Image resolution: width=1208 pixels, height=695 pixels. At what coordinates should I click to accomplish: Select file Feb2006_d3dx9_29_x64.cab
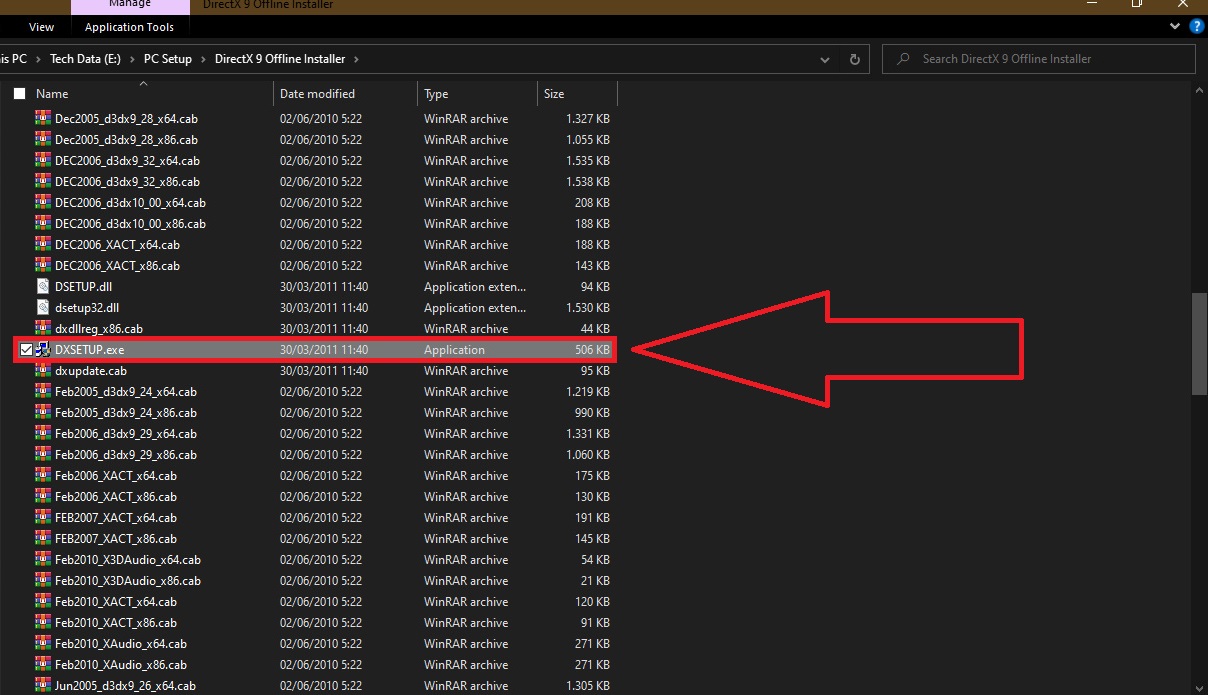tap(126, 433)
